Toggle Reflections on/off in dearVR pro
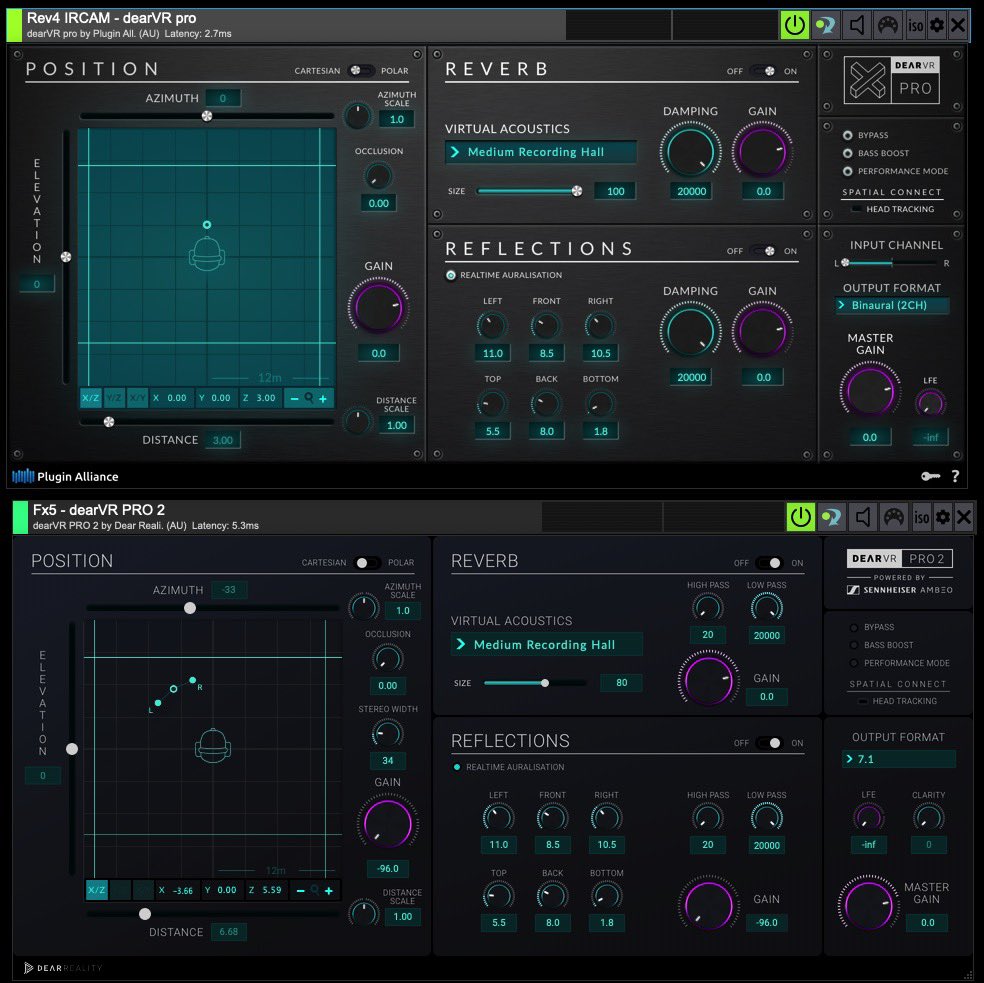Viewport: 984px width, 983px height. (764, 251)
